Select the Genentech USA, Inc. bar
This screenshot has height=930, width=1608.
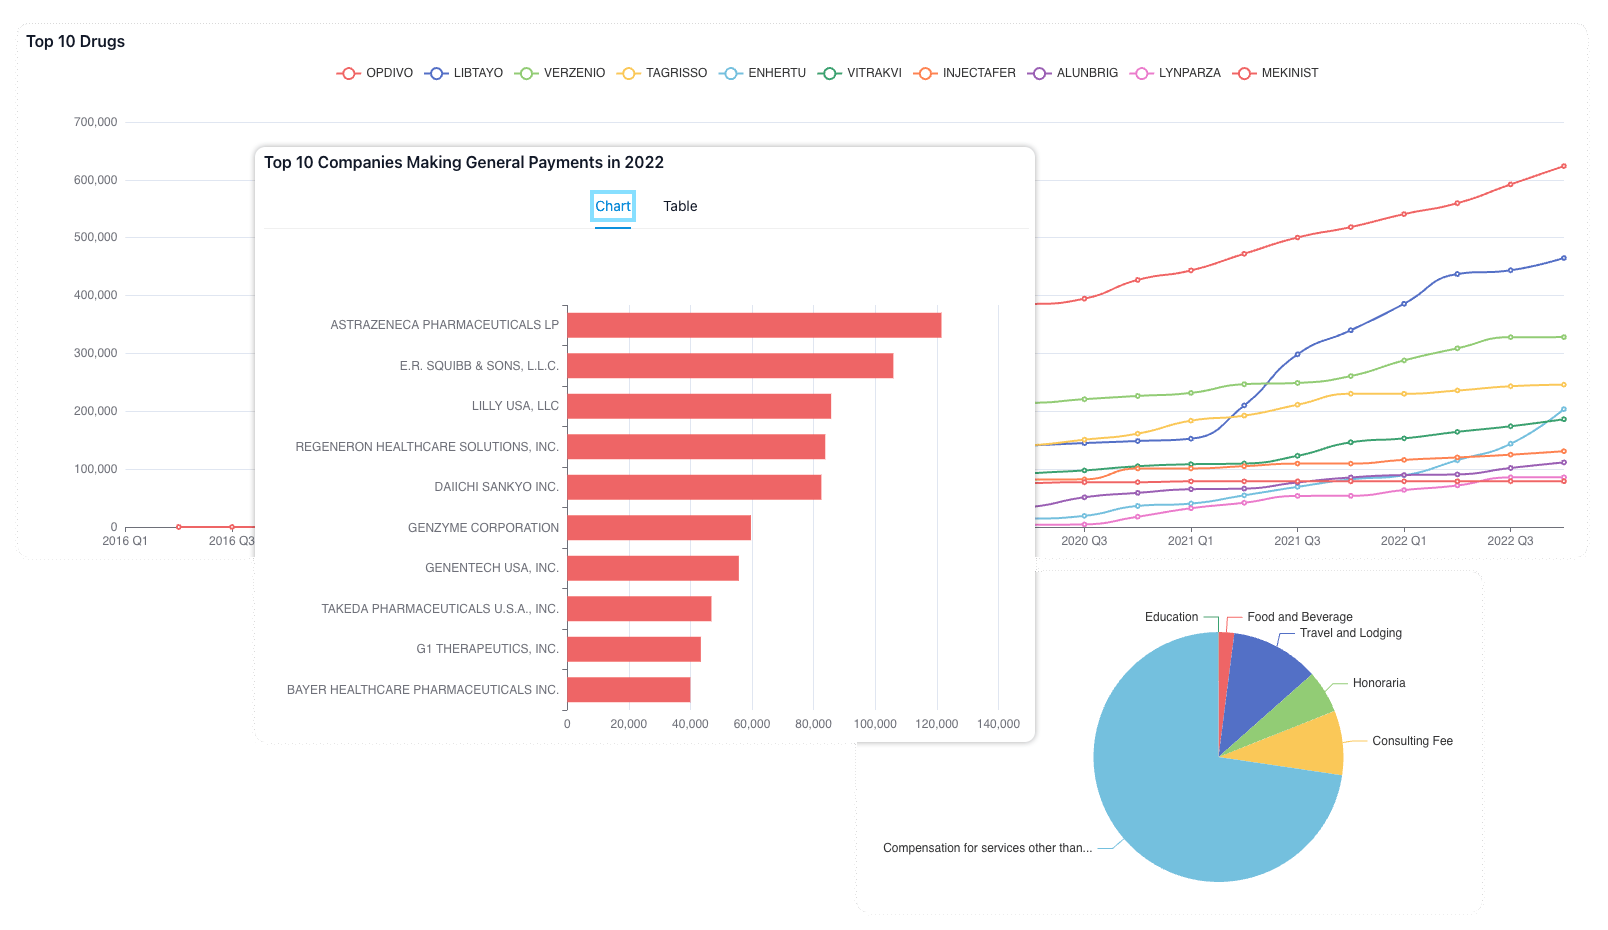(x=653, y=568)
